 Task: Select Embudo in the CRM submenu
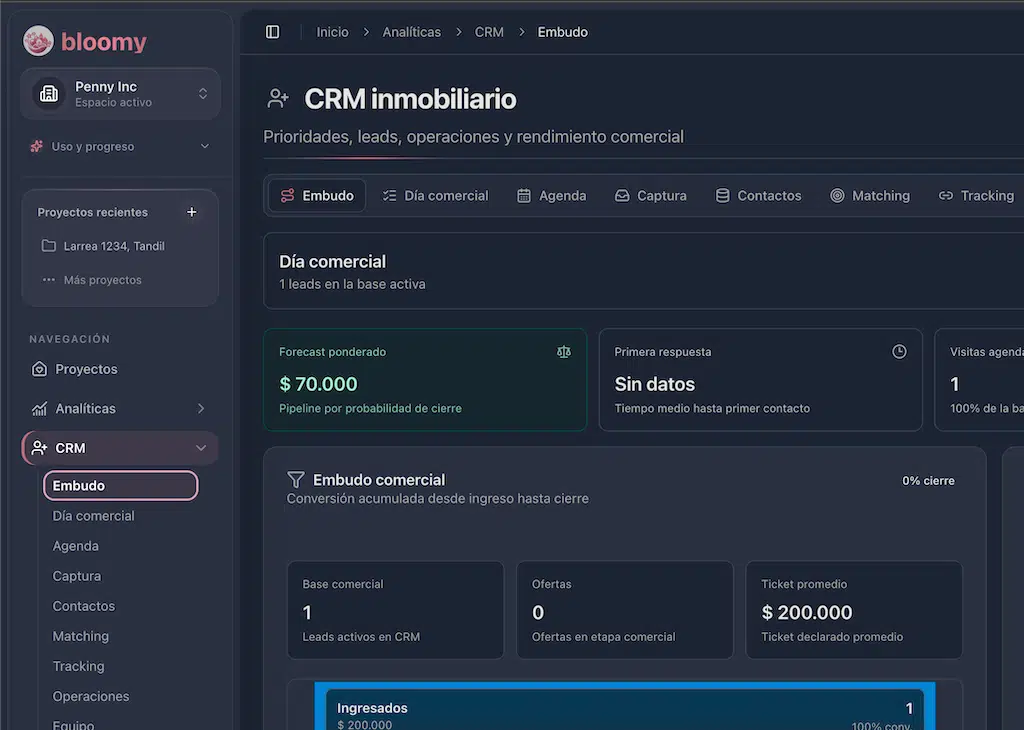[x=121, y=486]
